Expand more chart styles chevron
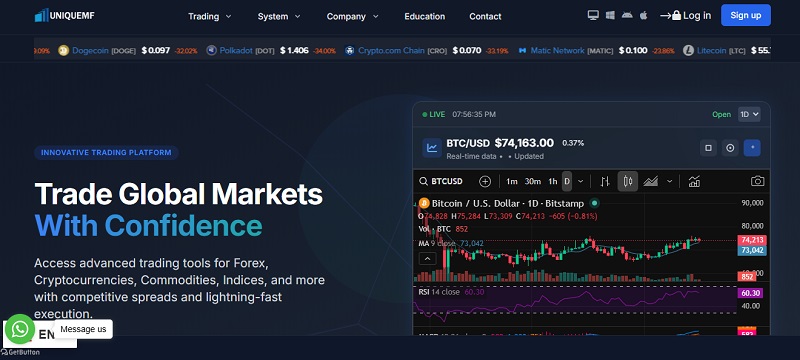Image resolution: width=800 pixels, height=360 pixels. pos(669,182)
